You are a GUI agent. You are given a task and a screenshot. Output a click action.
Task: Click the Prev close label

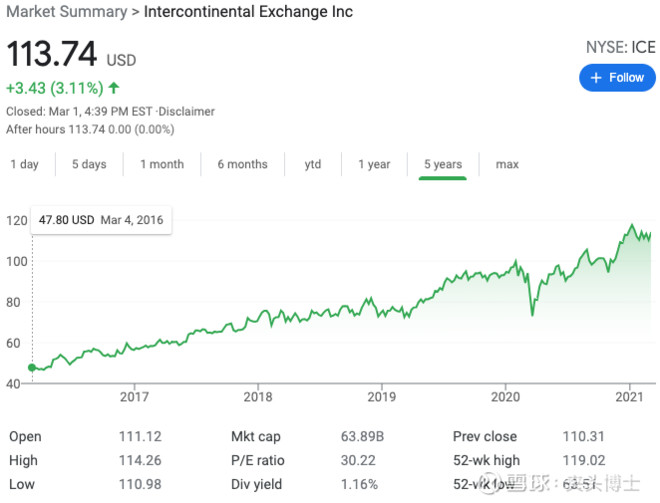[485, 436]
